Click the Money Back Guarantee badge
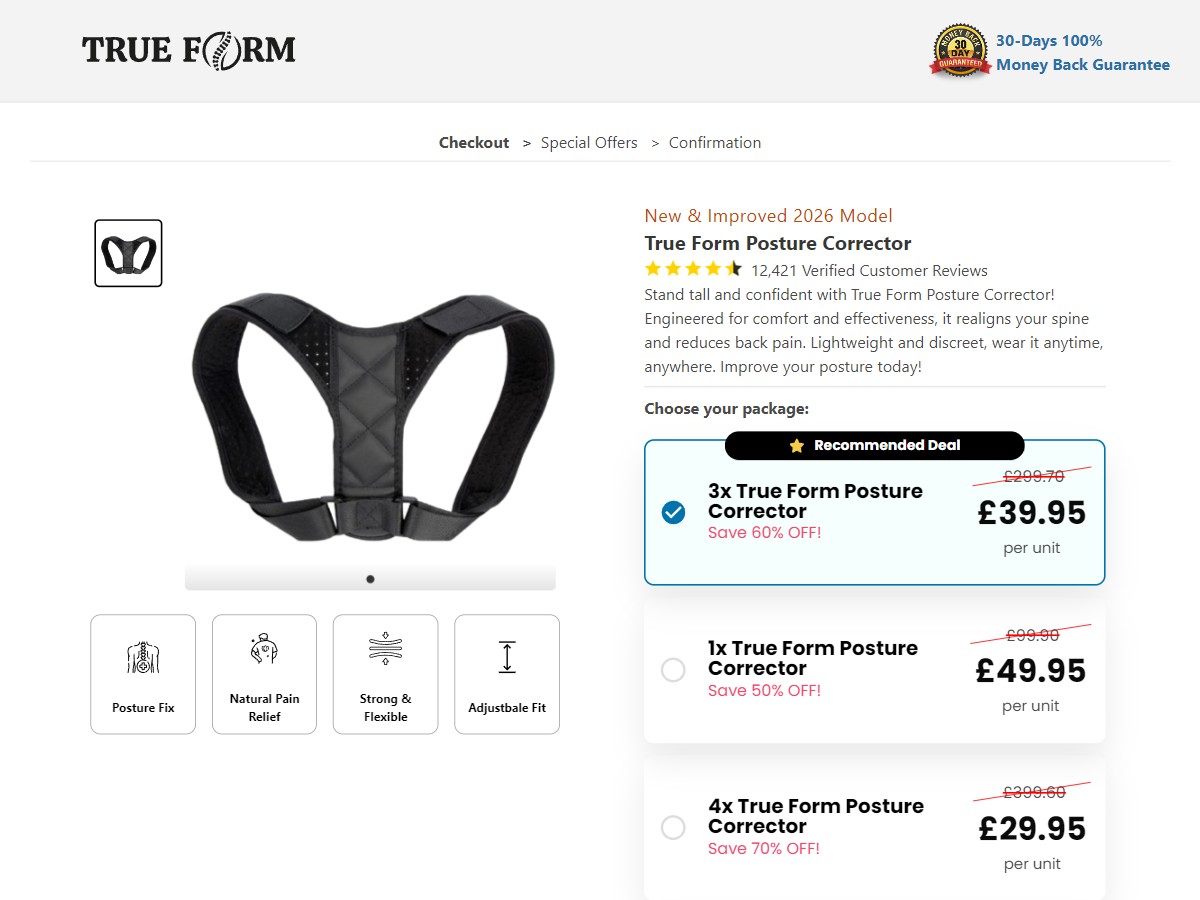 tap(960, 51)
